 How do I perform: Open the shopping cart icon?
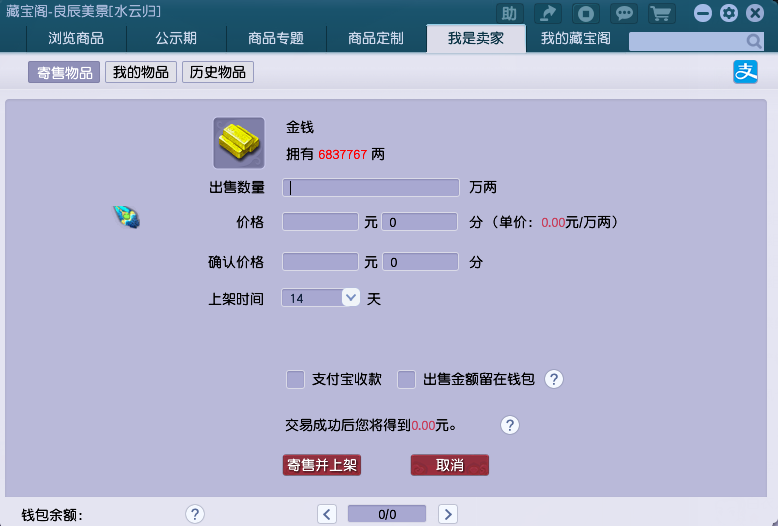(x=660, y=13)
